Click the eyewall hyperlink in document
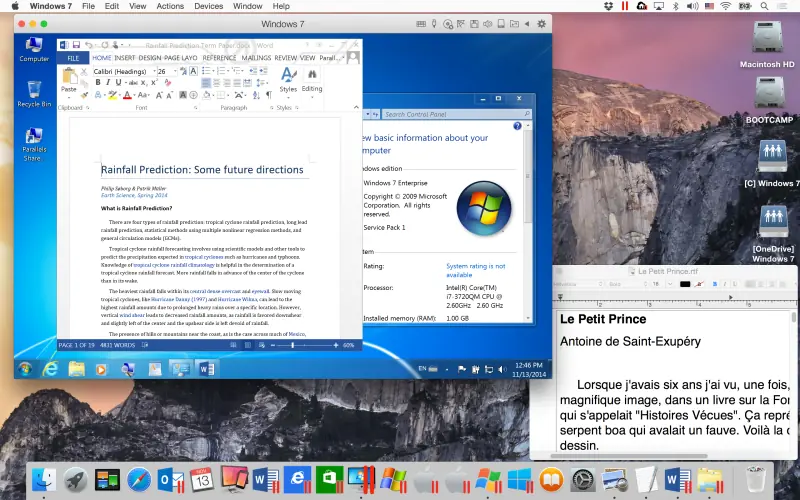This screenshot has width=800, height=500. click(x=260, y=291)
